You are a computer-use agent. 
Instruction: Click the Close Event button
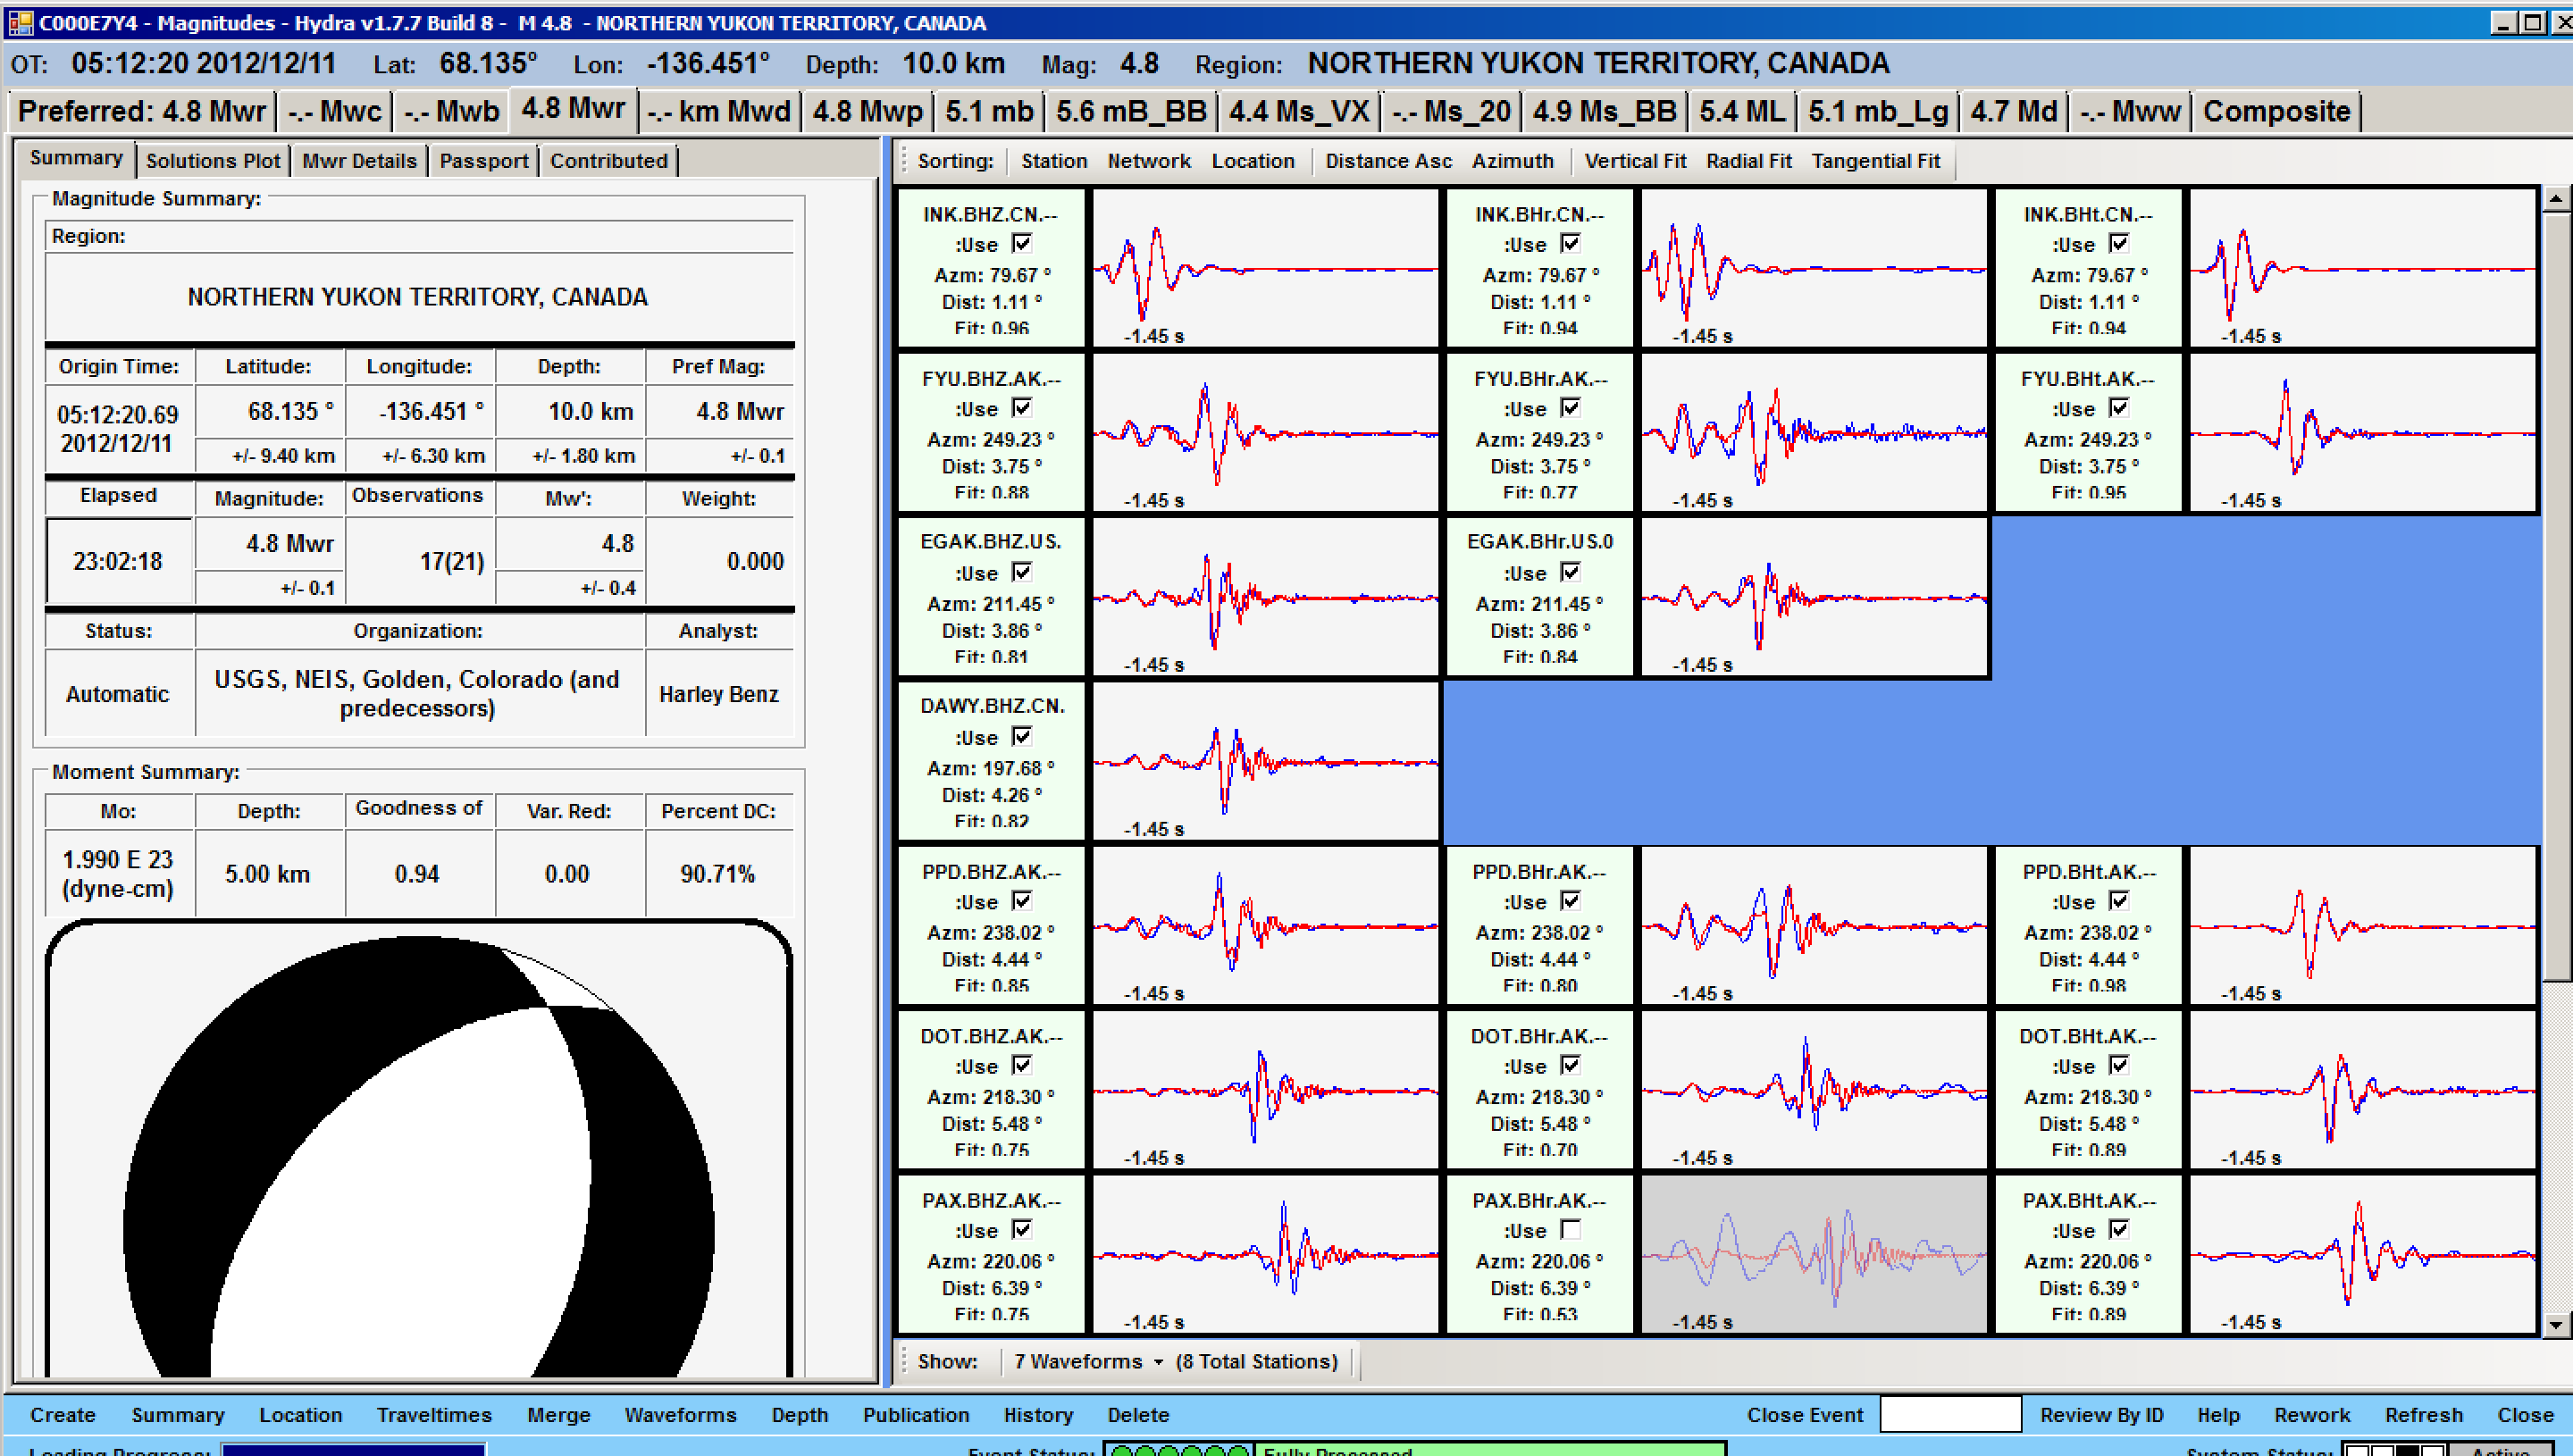tap(1805, 1414)
